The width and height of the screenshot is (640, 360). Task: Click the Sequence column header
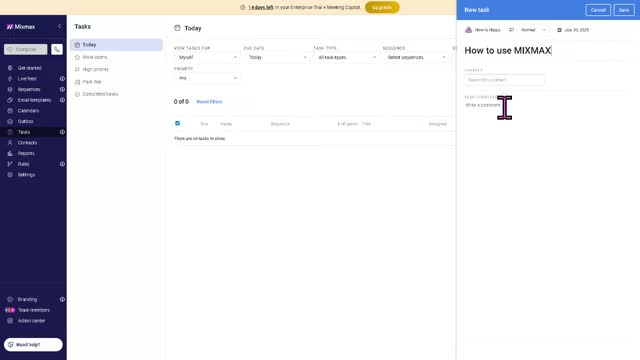tap(280, 124)
